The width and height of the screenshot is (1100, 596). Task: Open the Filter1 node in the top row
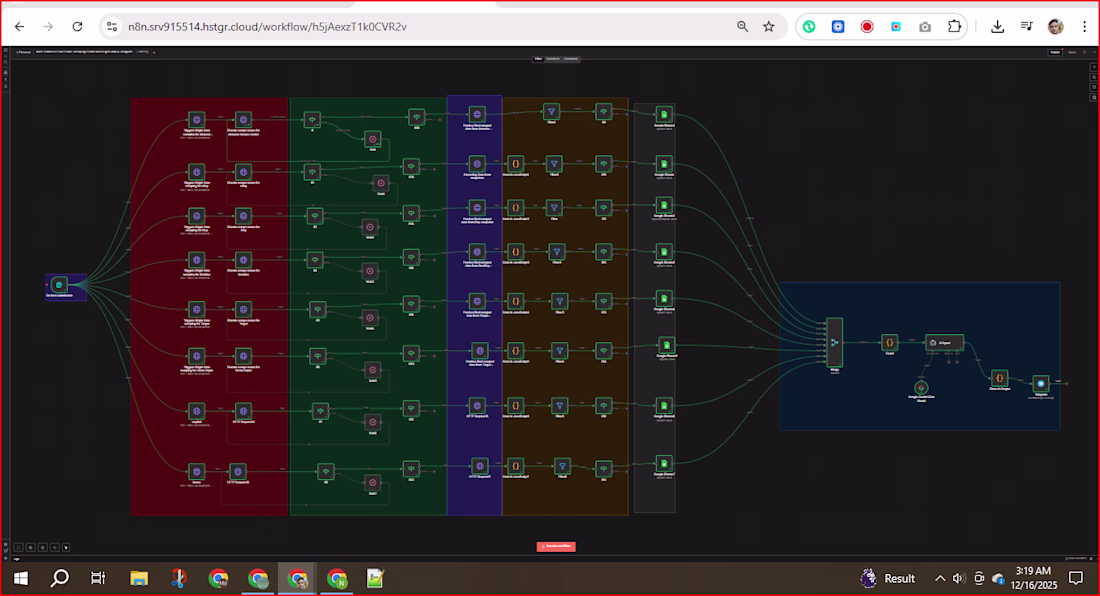(551, 111)
